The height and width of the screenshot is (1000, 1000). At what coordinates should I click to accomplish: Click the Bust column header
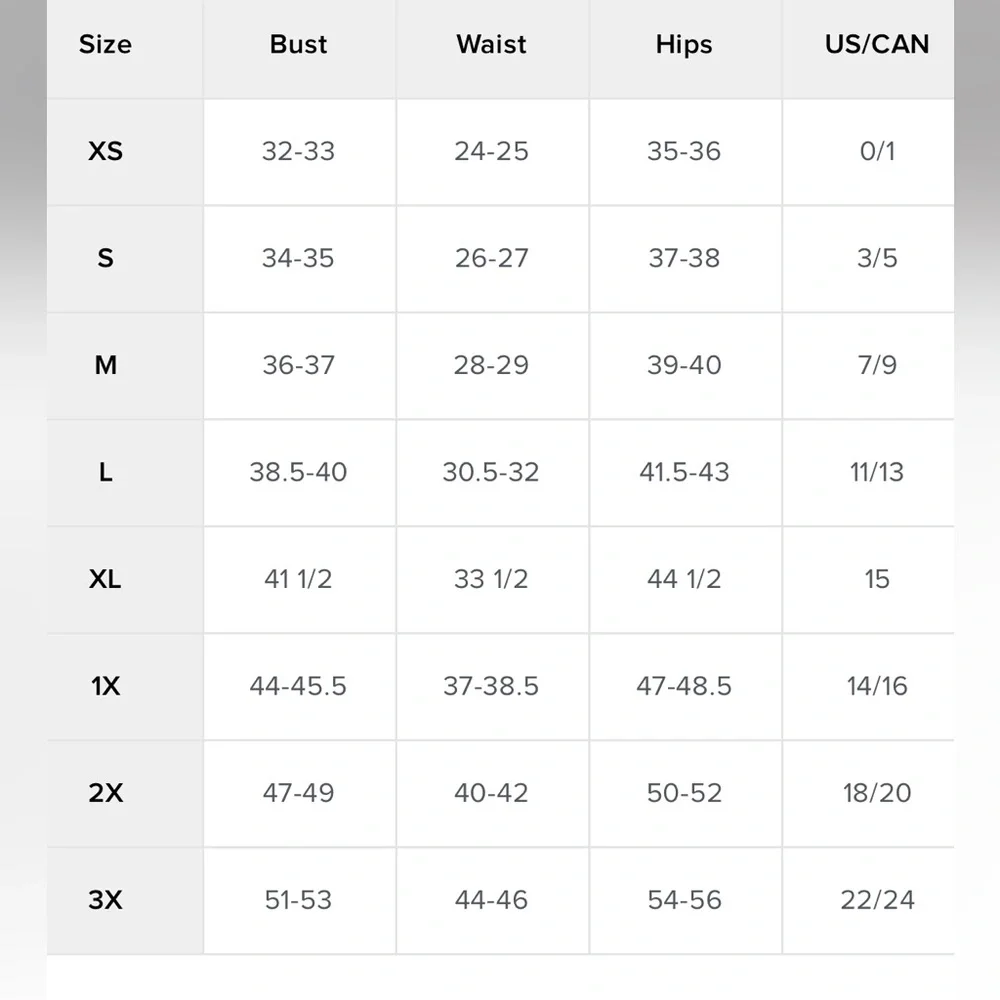tap(298, 45)
